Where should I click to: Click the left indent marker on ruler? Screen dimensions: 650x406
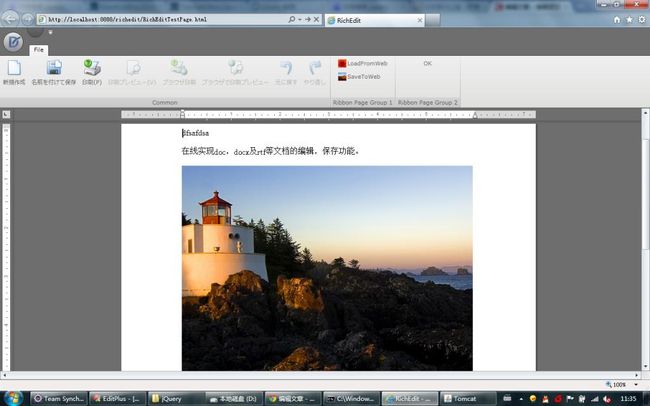[182, 114]
